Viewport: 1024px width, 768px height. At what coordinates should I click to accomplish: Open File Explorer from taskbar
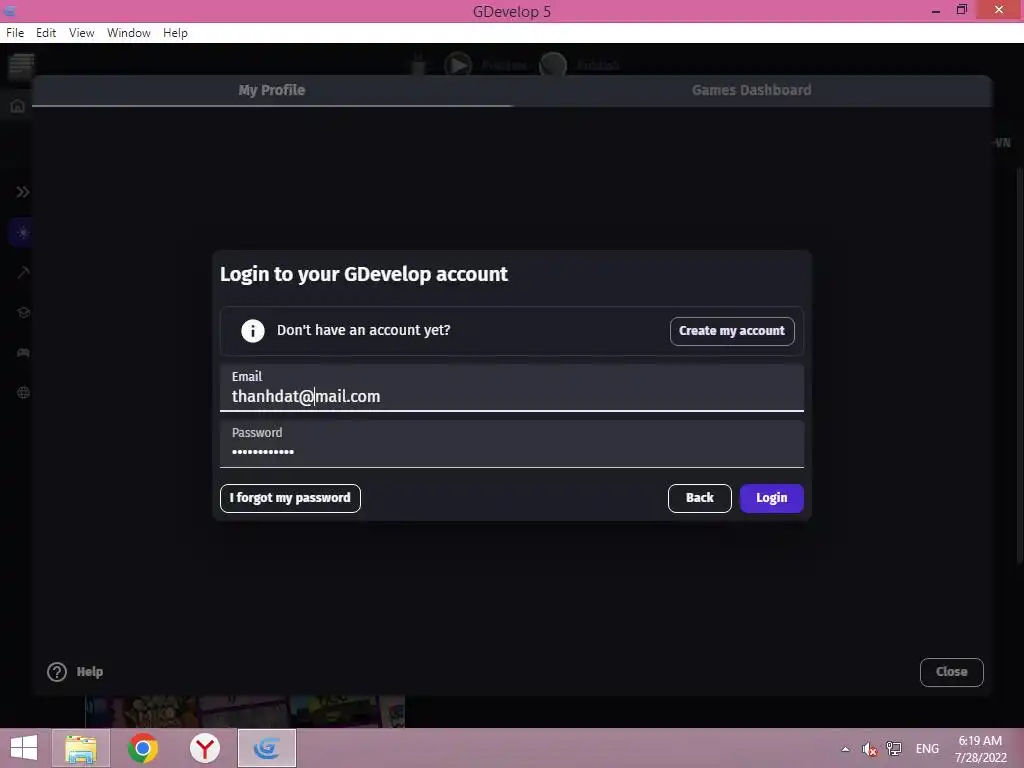81,748
